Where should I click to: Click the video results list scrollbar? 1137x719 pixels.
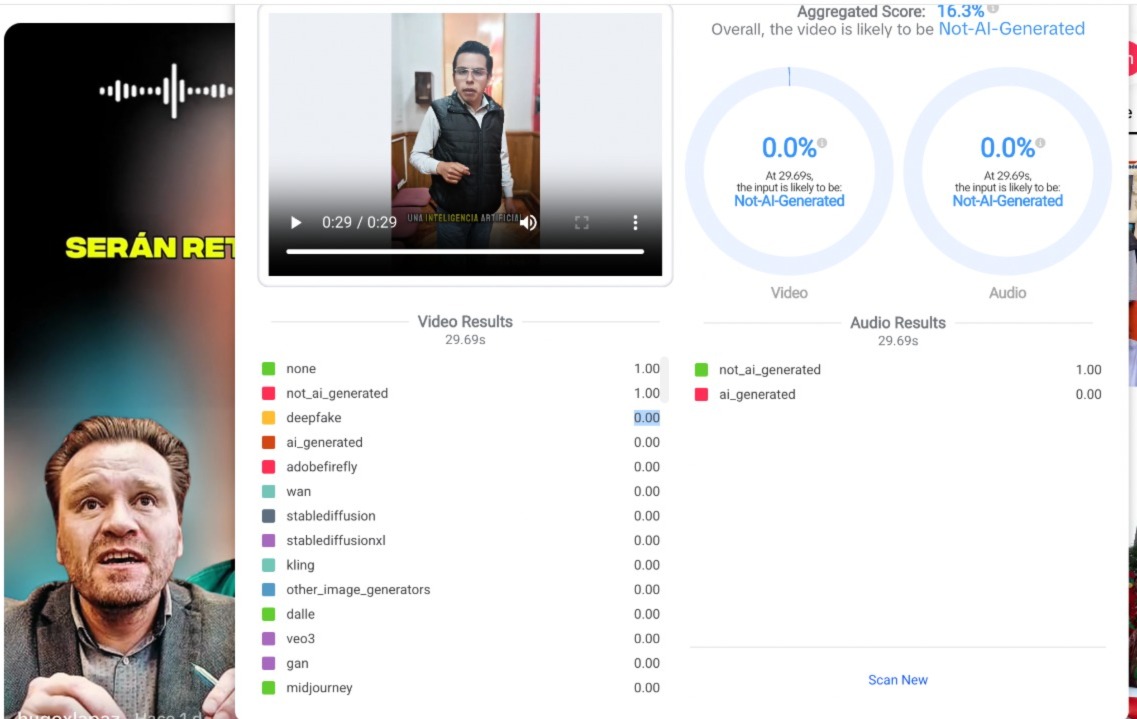(665, 380)
